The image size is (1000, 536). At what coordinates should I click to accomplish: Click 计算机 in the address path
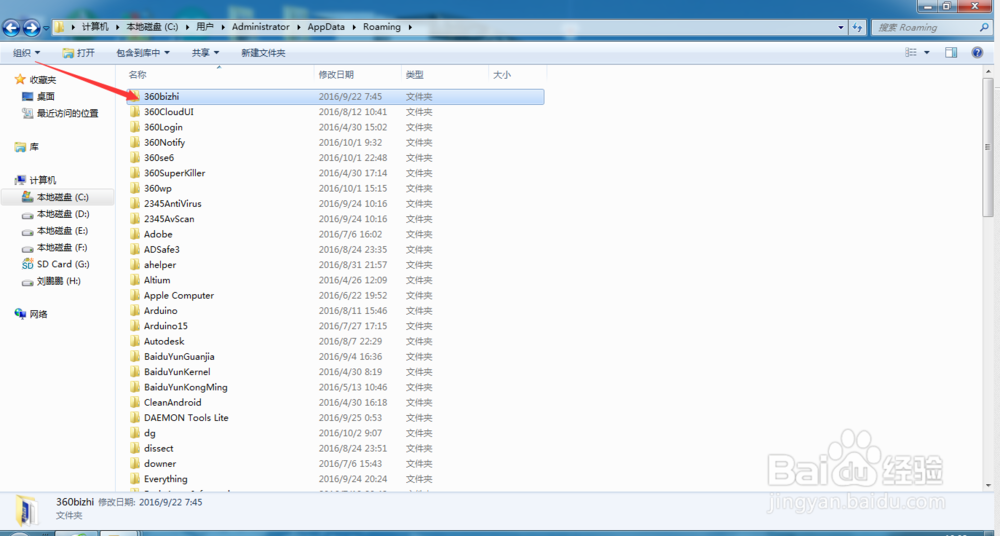[x=95, y=27]
